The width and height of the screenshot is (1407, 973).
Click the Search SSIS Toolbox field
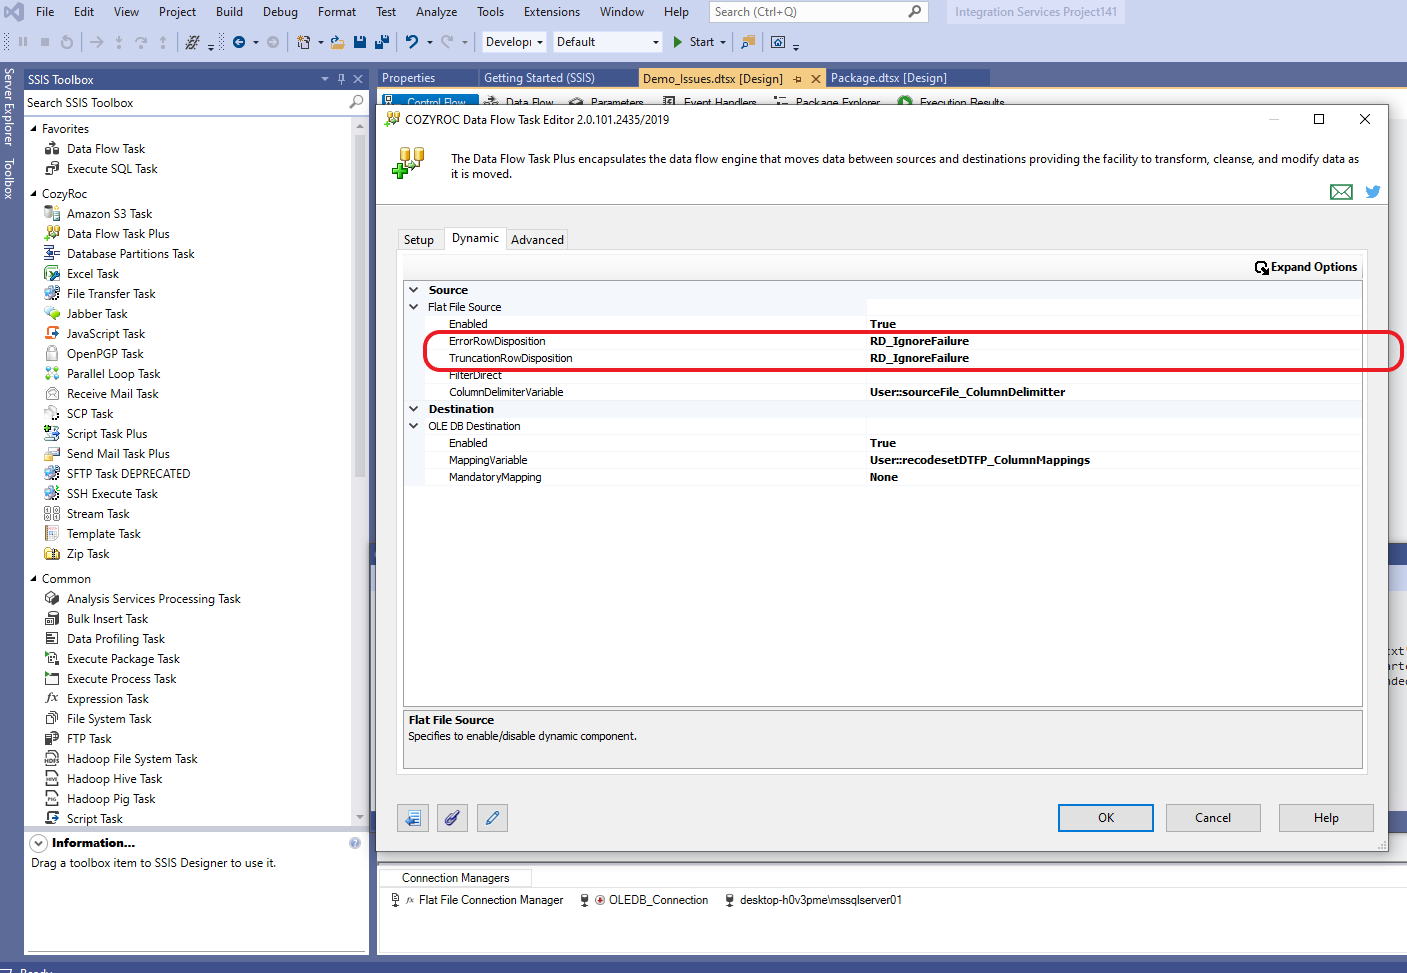click(186, 102)
